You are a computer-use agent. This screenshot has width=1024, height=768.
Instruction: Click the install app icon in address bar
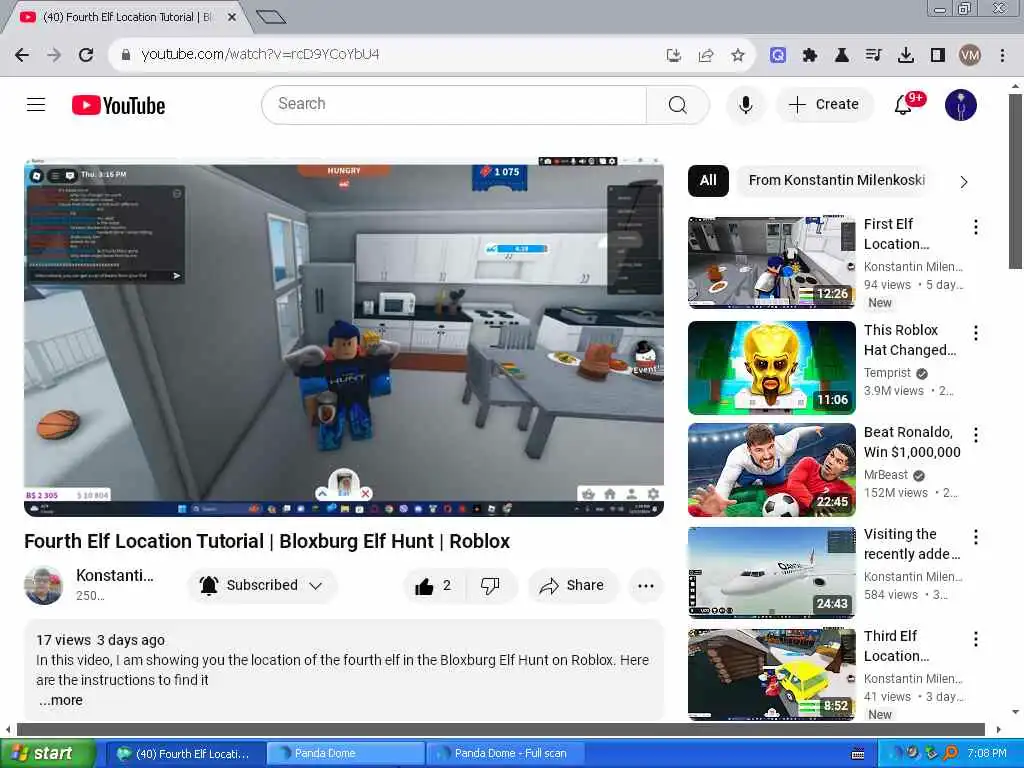673,56
